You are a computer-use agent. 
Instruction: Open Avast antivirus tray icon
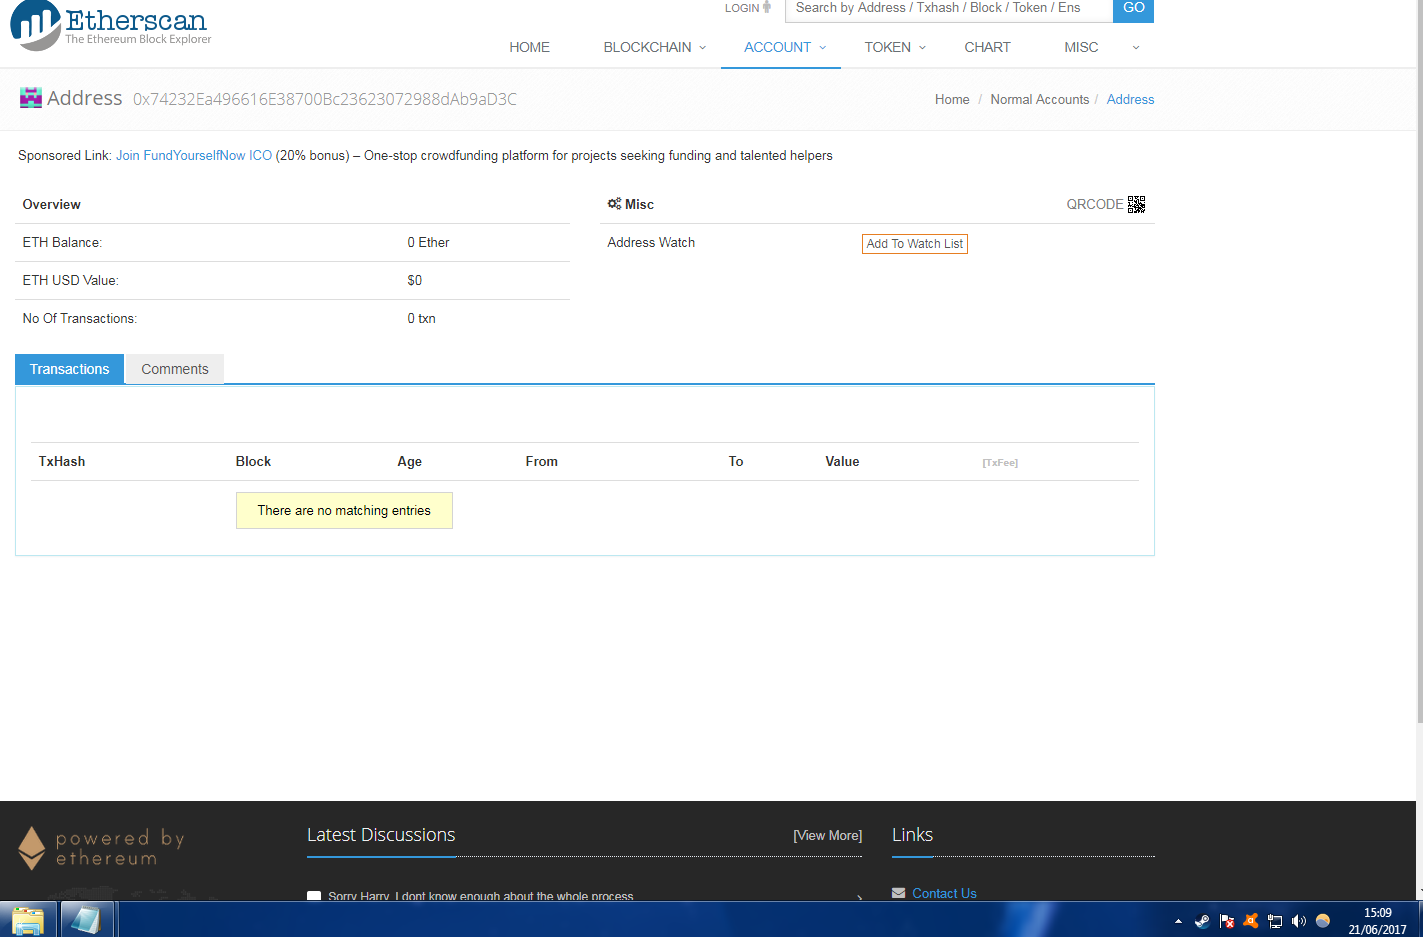click(1250, 921)
